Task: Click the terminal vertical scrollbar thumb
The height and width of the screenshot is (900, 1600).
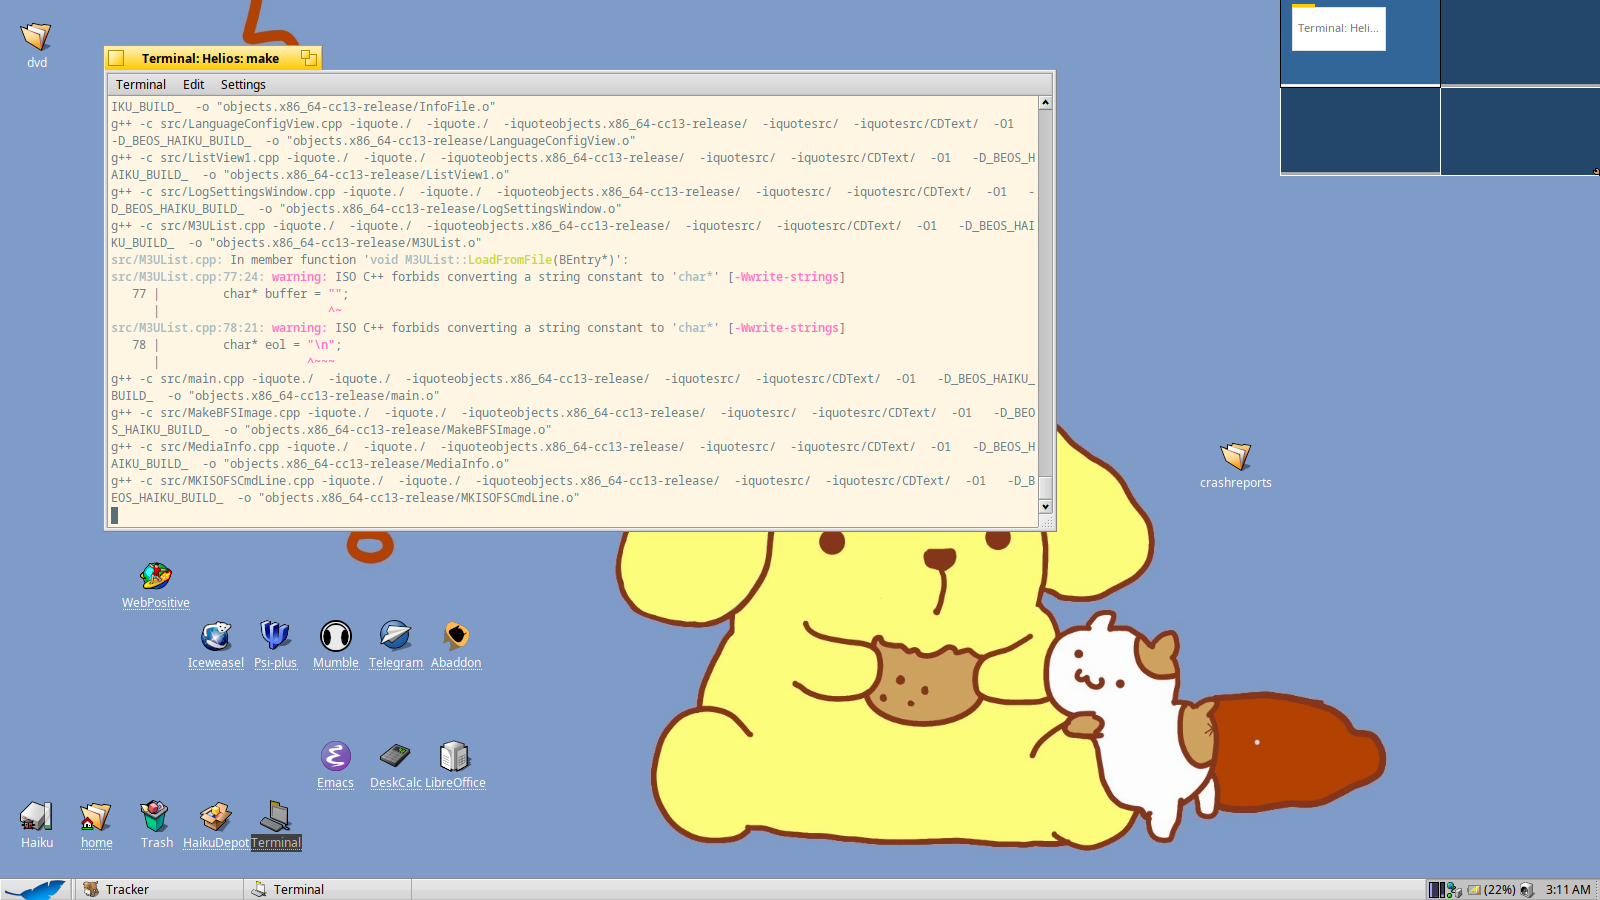Action: pyautogui.click(x=1045, y=487)
